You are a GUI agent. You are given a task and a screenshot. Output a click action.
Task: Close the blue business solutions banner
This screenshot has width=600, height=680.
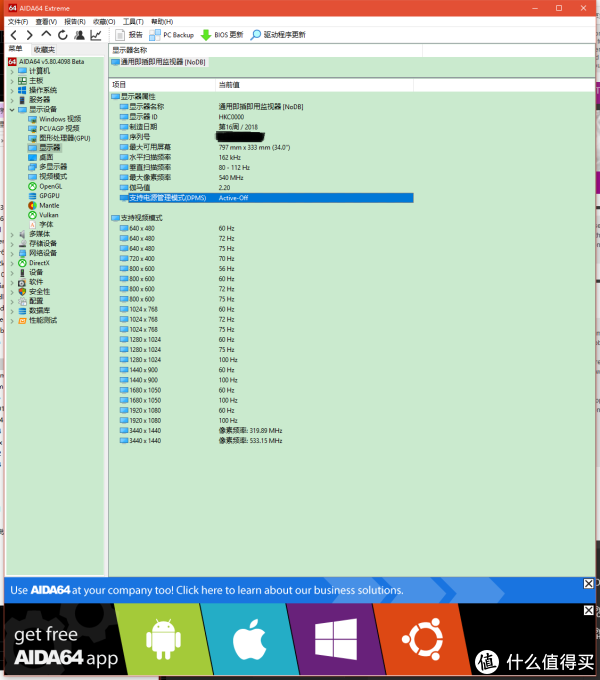pyautogui.click(x=588, y=584)
